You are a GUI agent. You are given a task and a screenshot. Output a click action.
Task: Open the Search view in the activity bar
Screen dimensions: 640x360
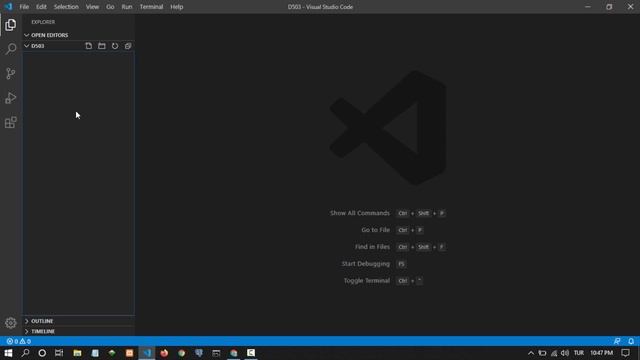coord(11,49)
